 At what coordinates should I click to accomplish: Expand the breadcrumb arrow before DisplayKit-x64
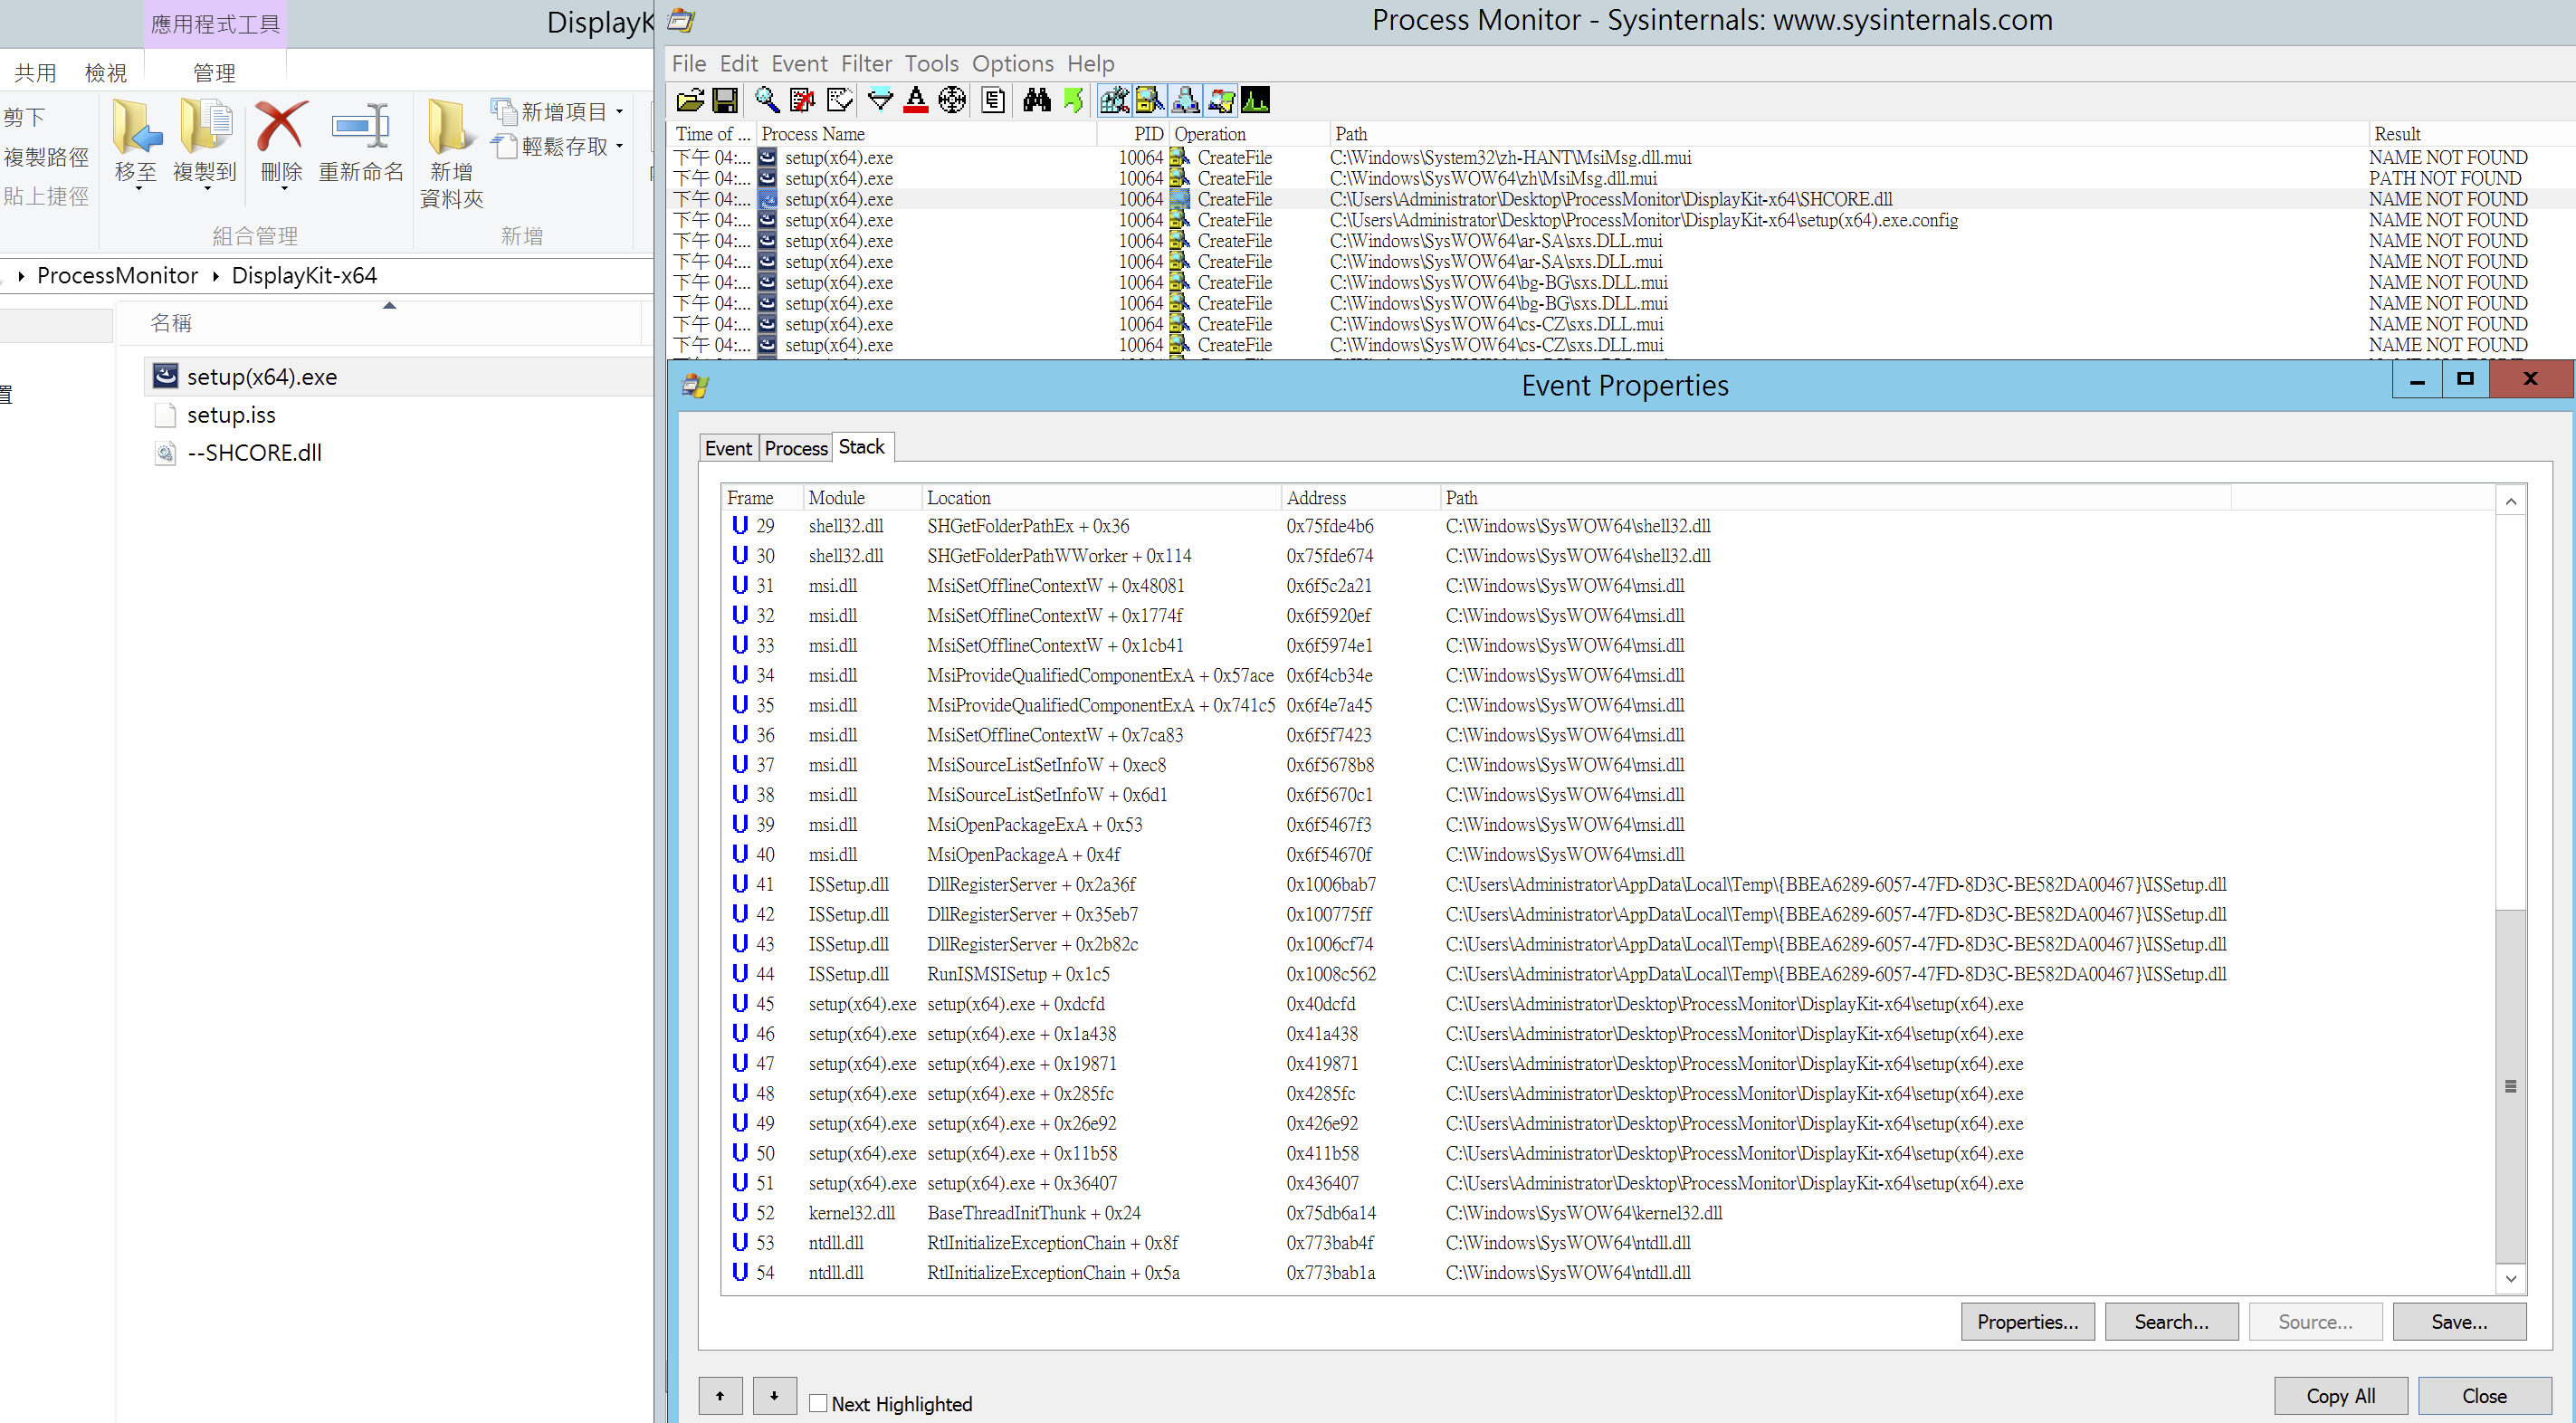[215, 276]
